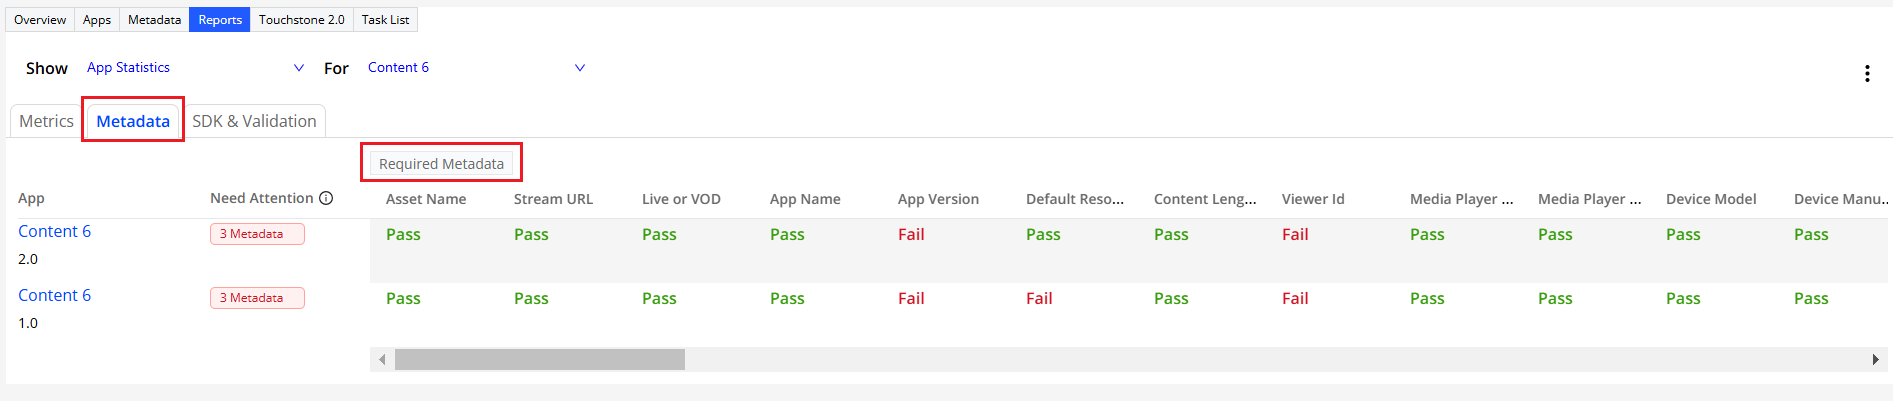Open the Touchstone 2.0 tab
1893x401 pixels.
pos(301,20)
